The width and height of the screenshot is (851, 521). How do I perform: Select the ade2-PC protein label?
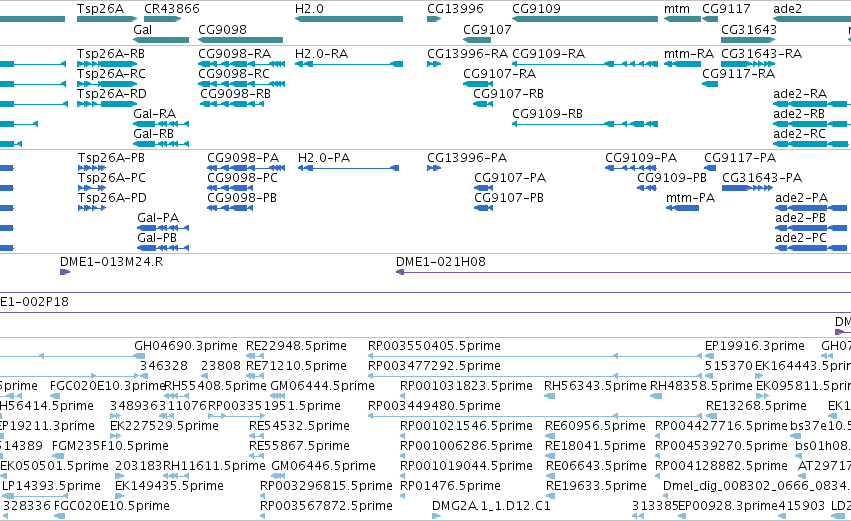(x=801, y=238)
